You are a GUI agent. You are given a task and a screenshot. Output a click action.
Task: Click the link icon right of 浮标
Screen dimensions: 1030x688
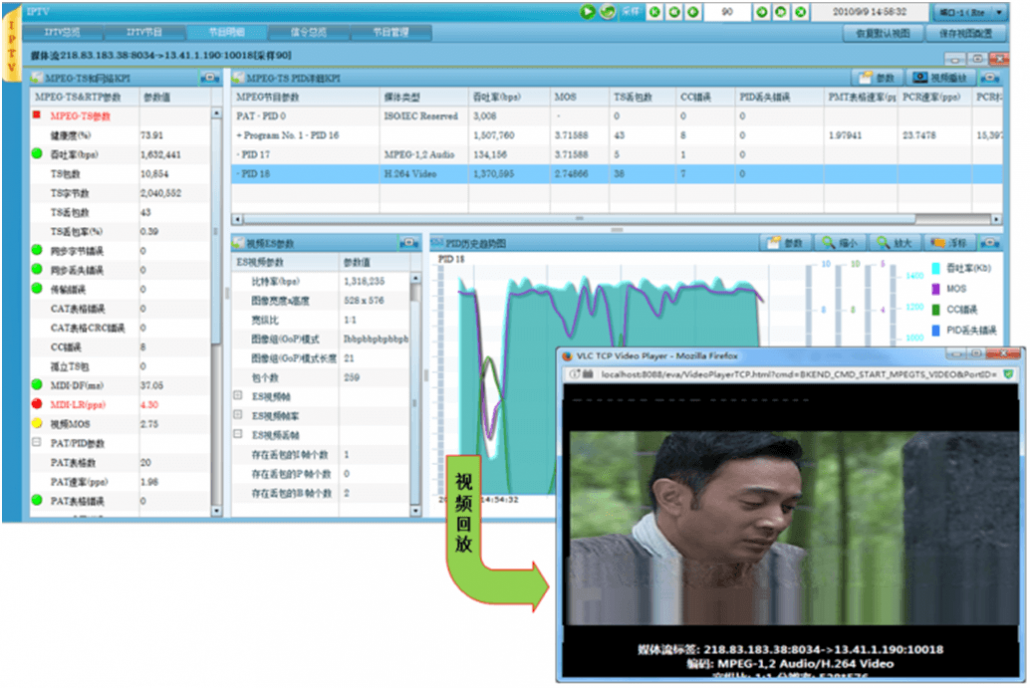(991, 243)
